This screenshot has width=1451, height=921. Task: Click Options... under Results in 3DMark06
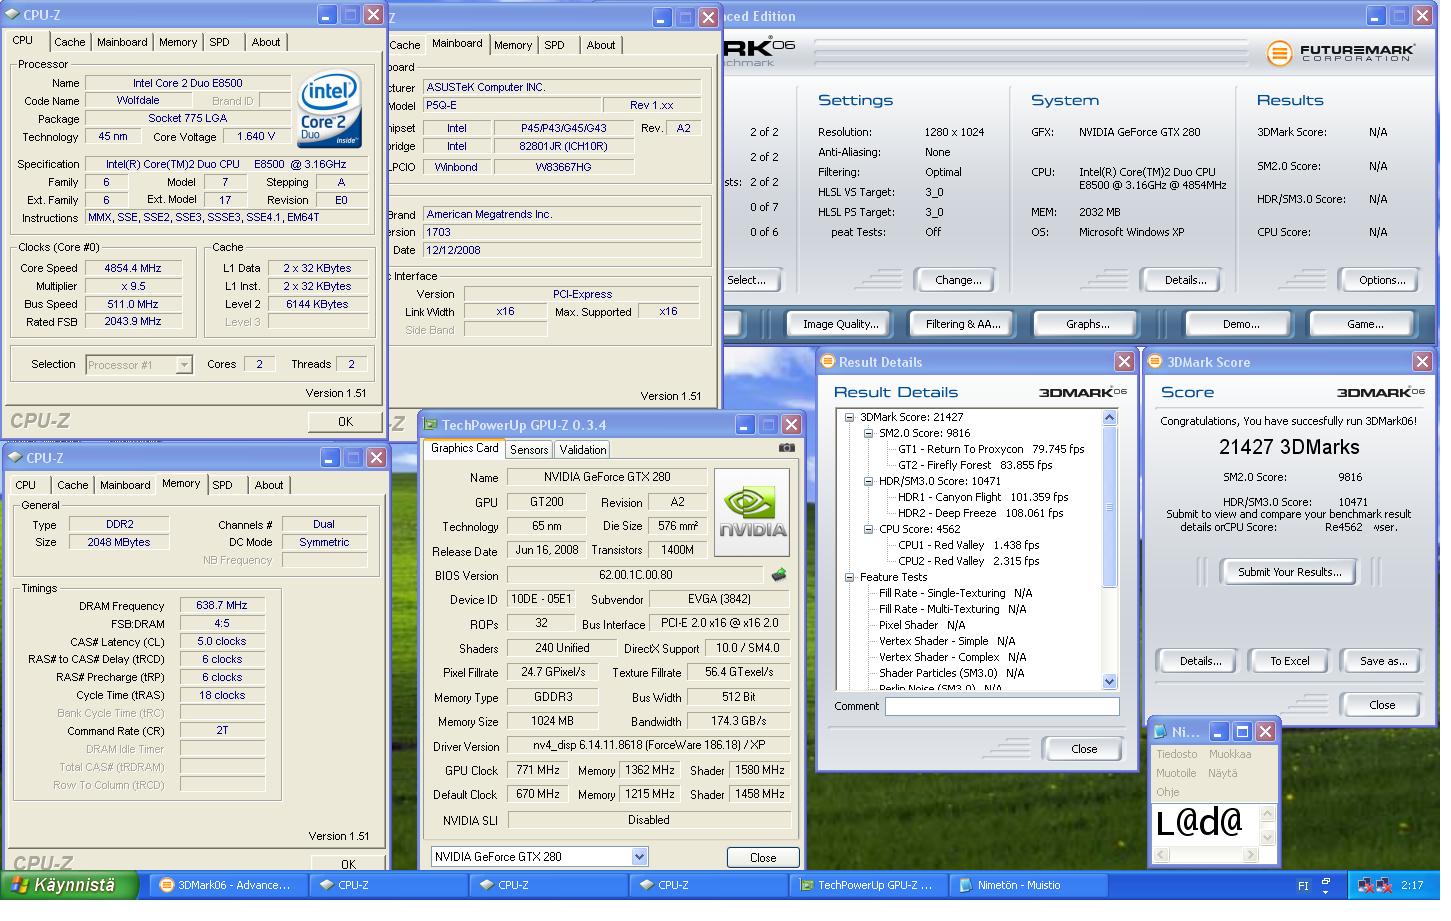click(1382, 280)
